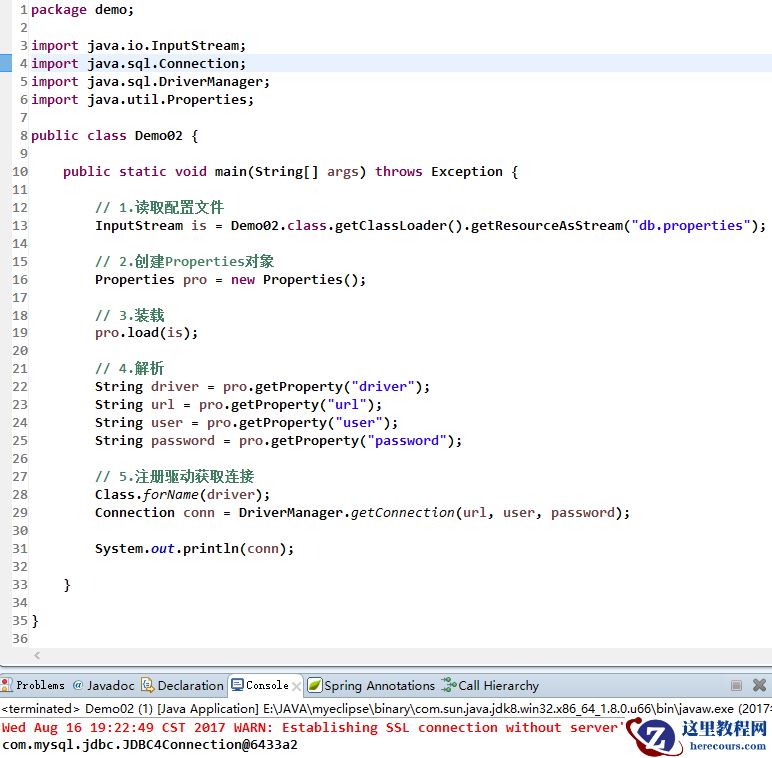This screenshot has width=772, height=758.
Task: Select the Console tab
Action: point(266,685)
